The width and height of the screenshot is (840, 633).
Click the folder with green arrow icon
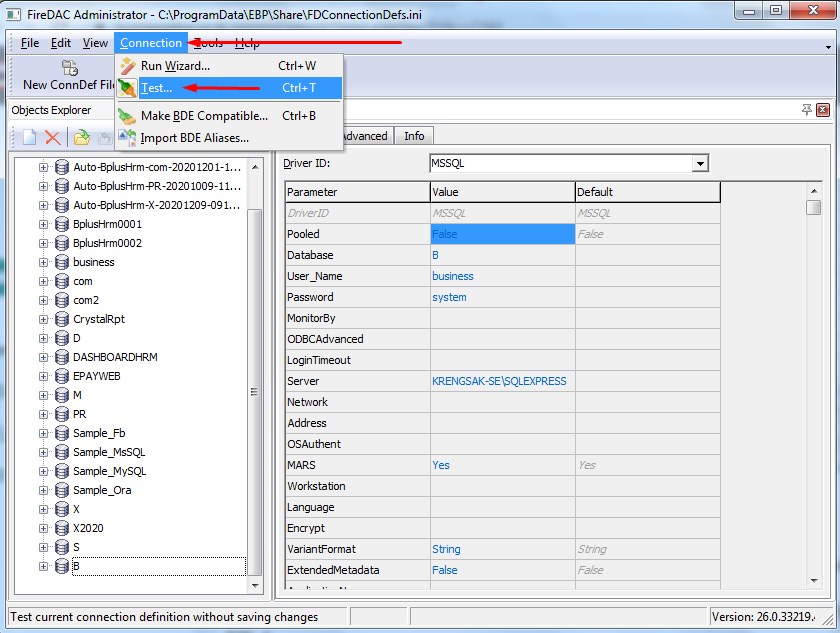point(81,138)
